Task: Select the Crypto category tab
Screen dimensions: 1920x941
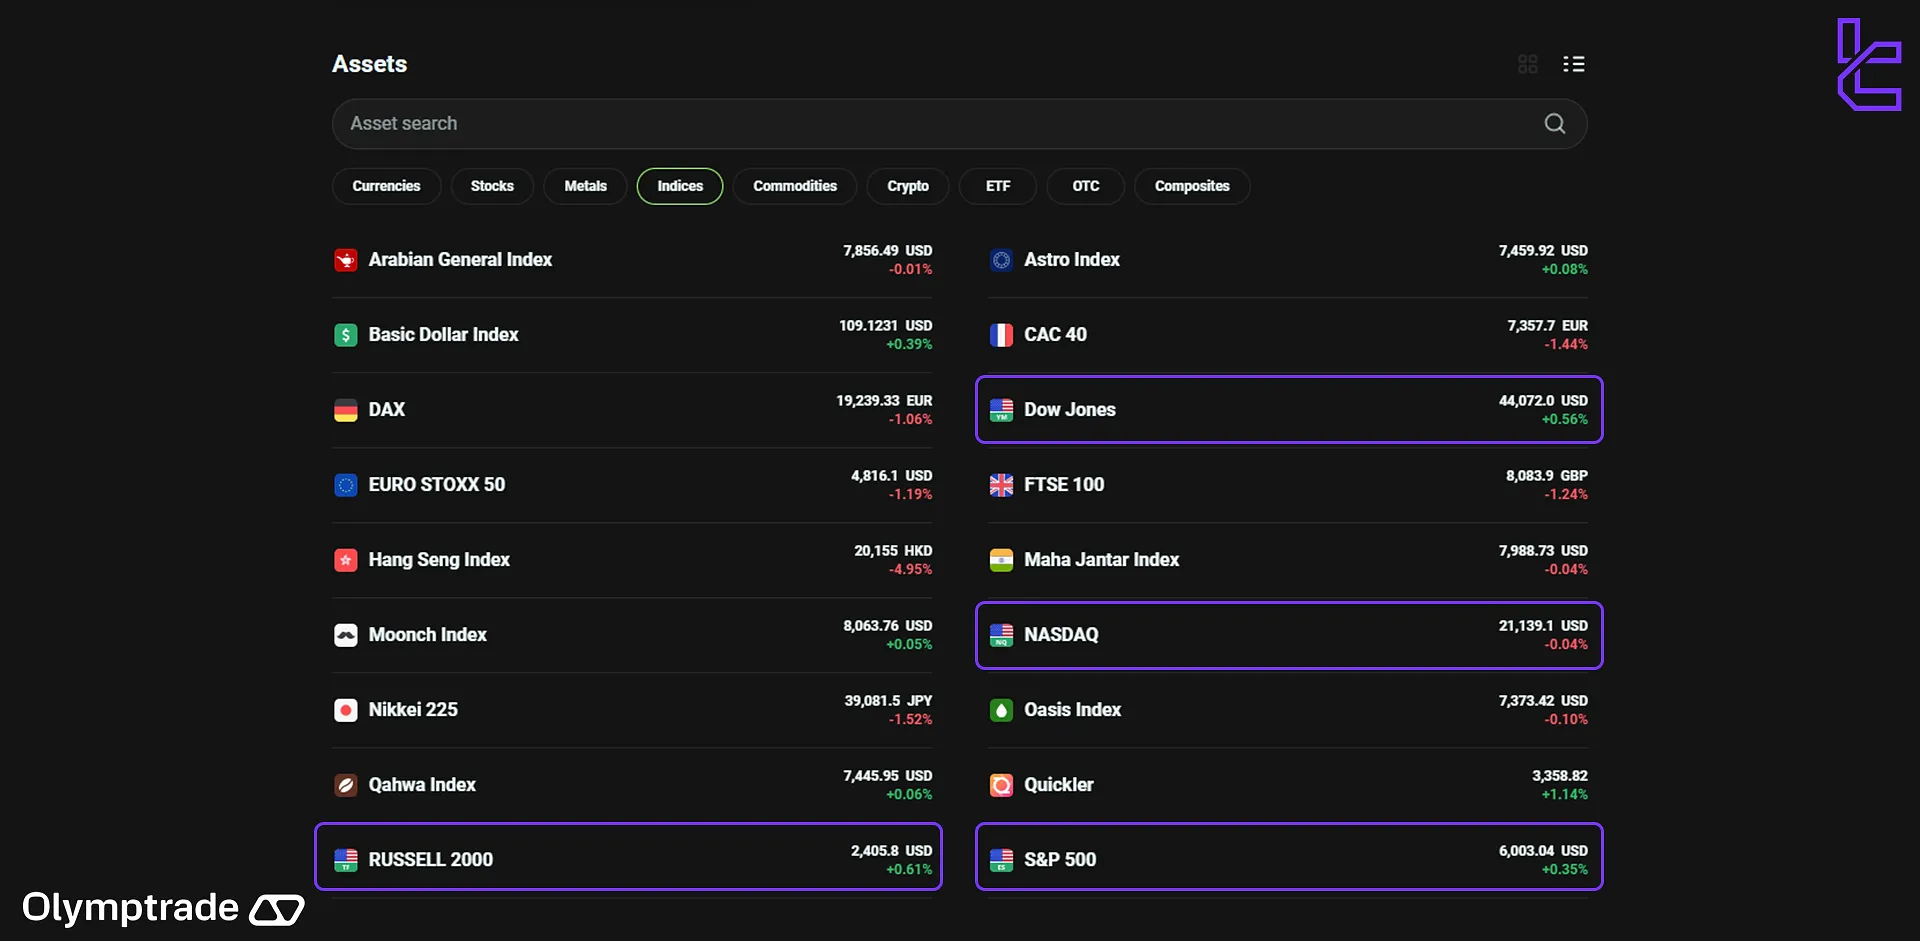Action: (x=908, y=186)
